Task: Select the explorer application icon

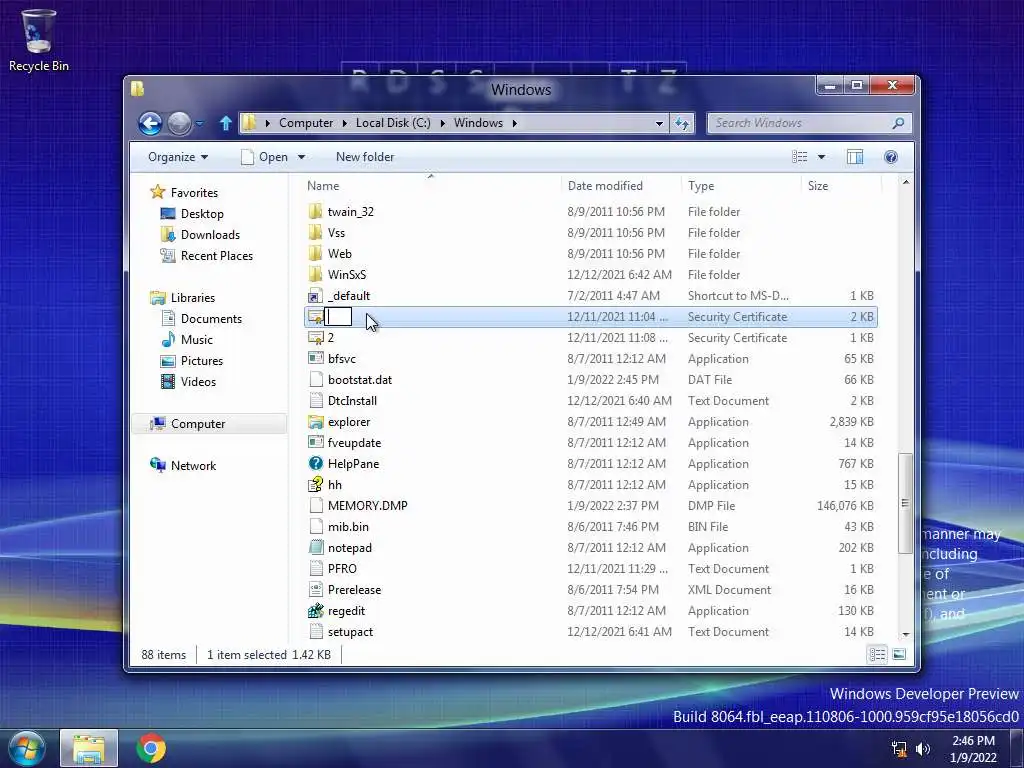Action: [315, 422]
